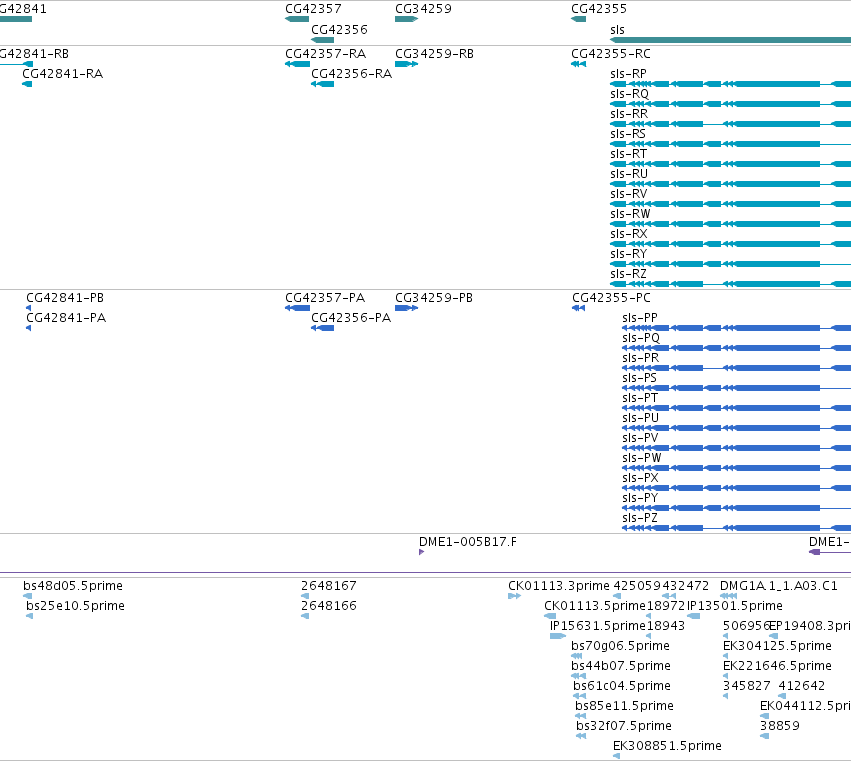Click the sls-RV transcript label
The image size is (851, 761).
(628, 194)
